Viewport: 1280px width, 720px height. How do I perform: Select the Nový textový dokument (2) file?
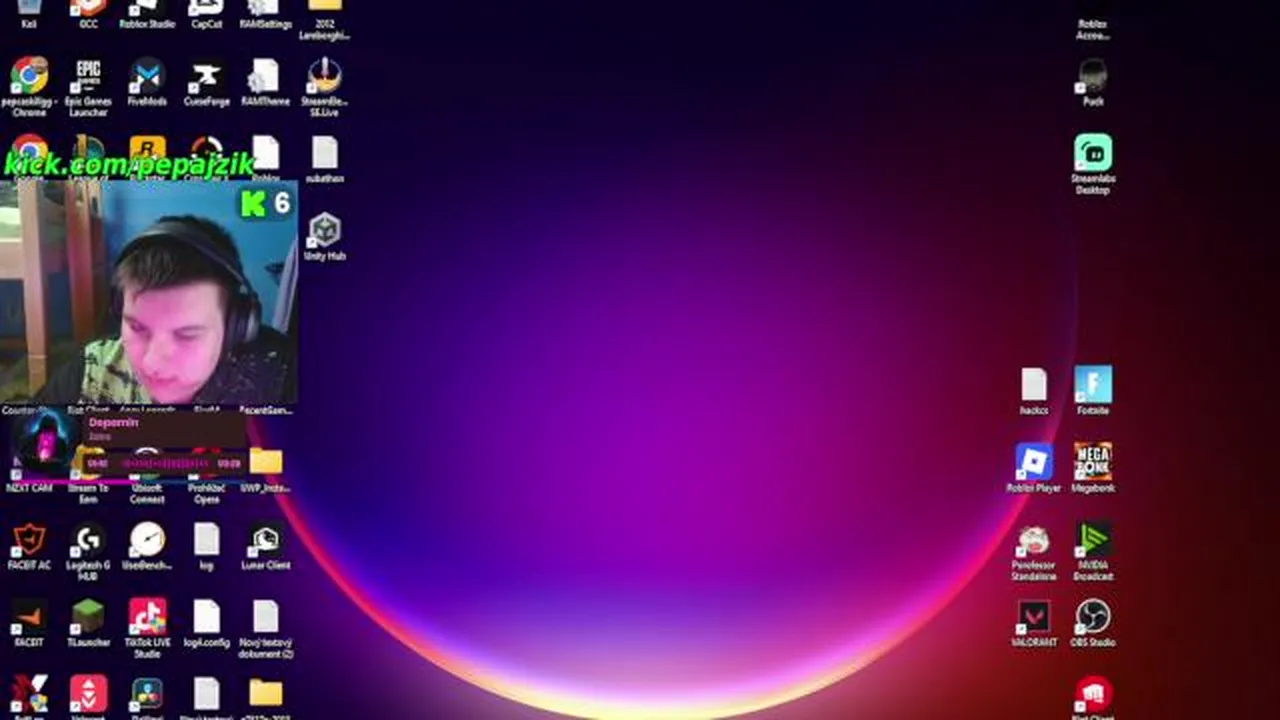click(x=265, y=618)
